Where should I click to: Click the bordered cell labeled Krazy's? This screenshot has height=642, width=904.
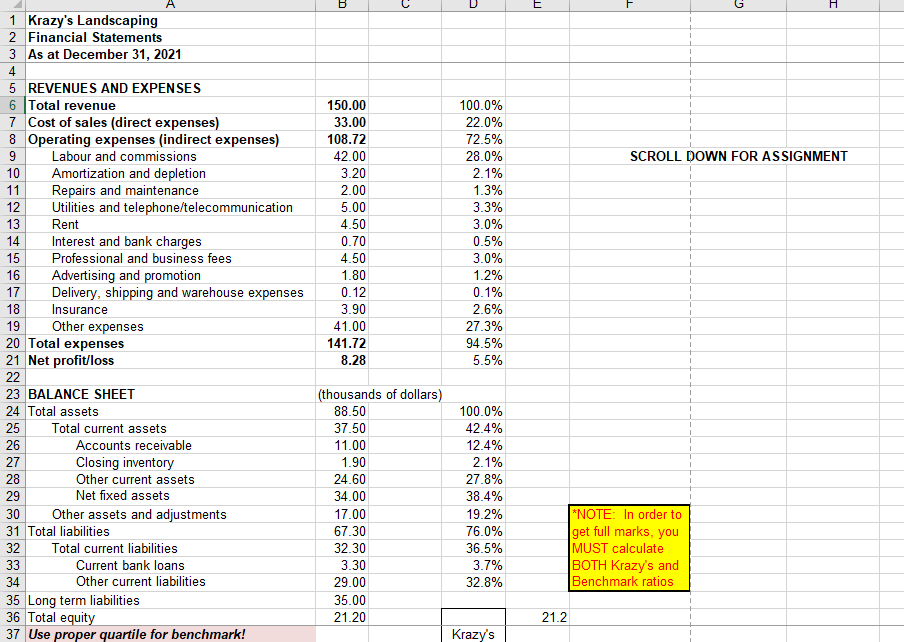472,632
